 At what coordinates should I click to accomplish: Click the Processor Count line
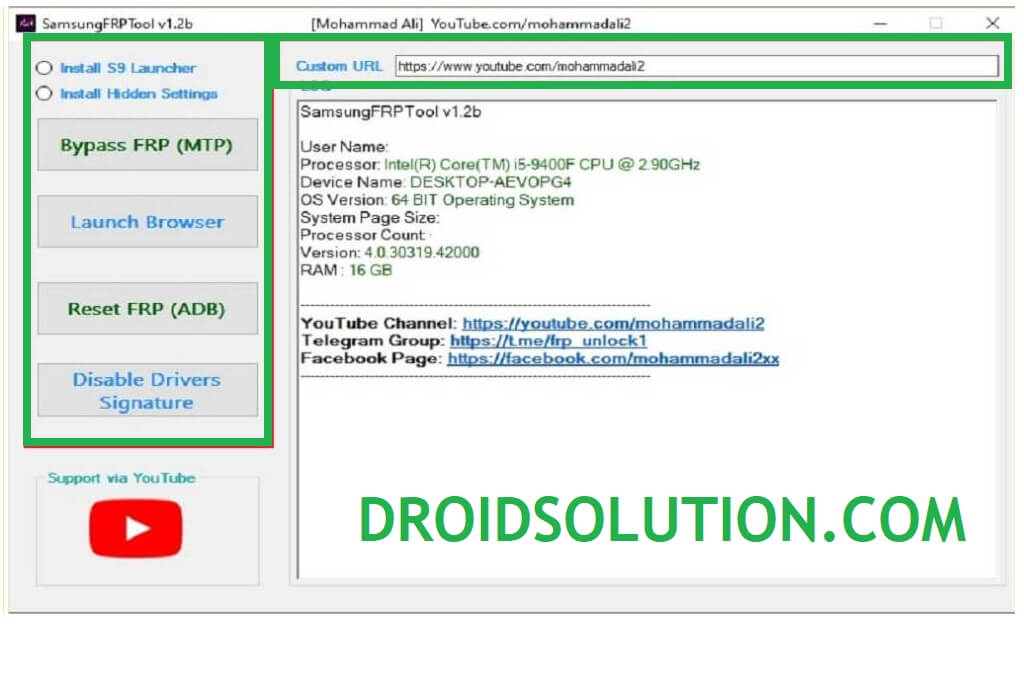coord(363,234)
